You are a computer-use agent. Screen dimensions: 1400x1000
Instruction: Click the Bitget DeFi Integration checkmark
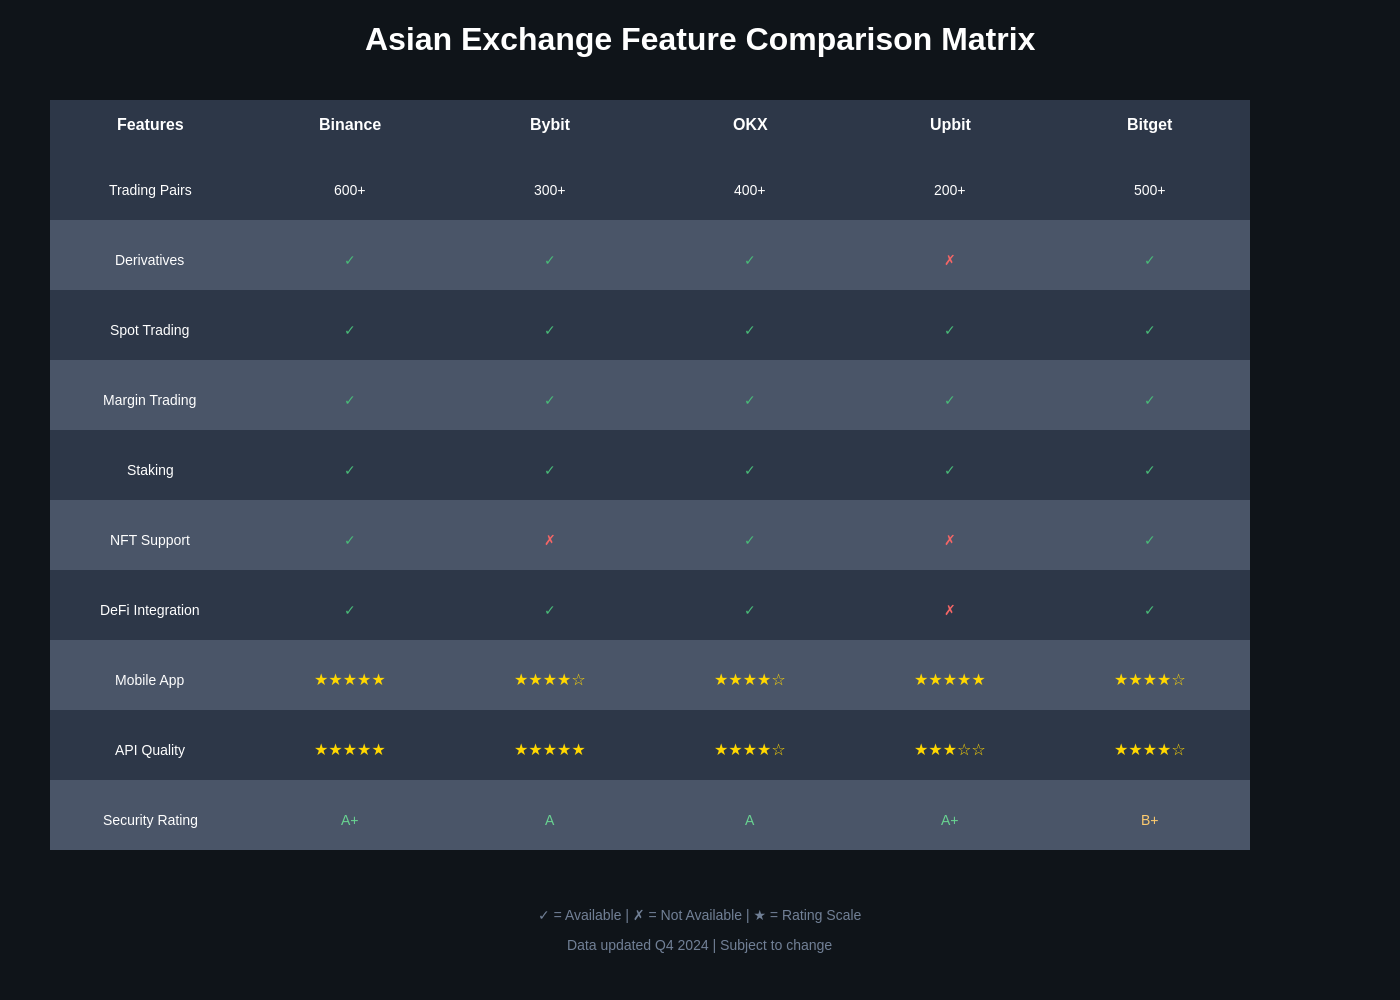coord(1150,610)
